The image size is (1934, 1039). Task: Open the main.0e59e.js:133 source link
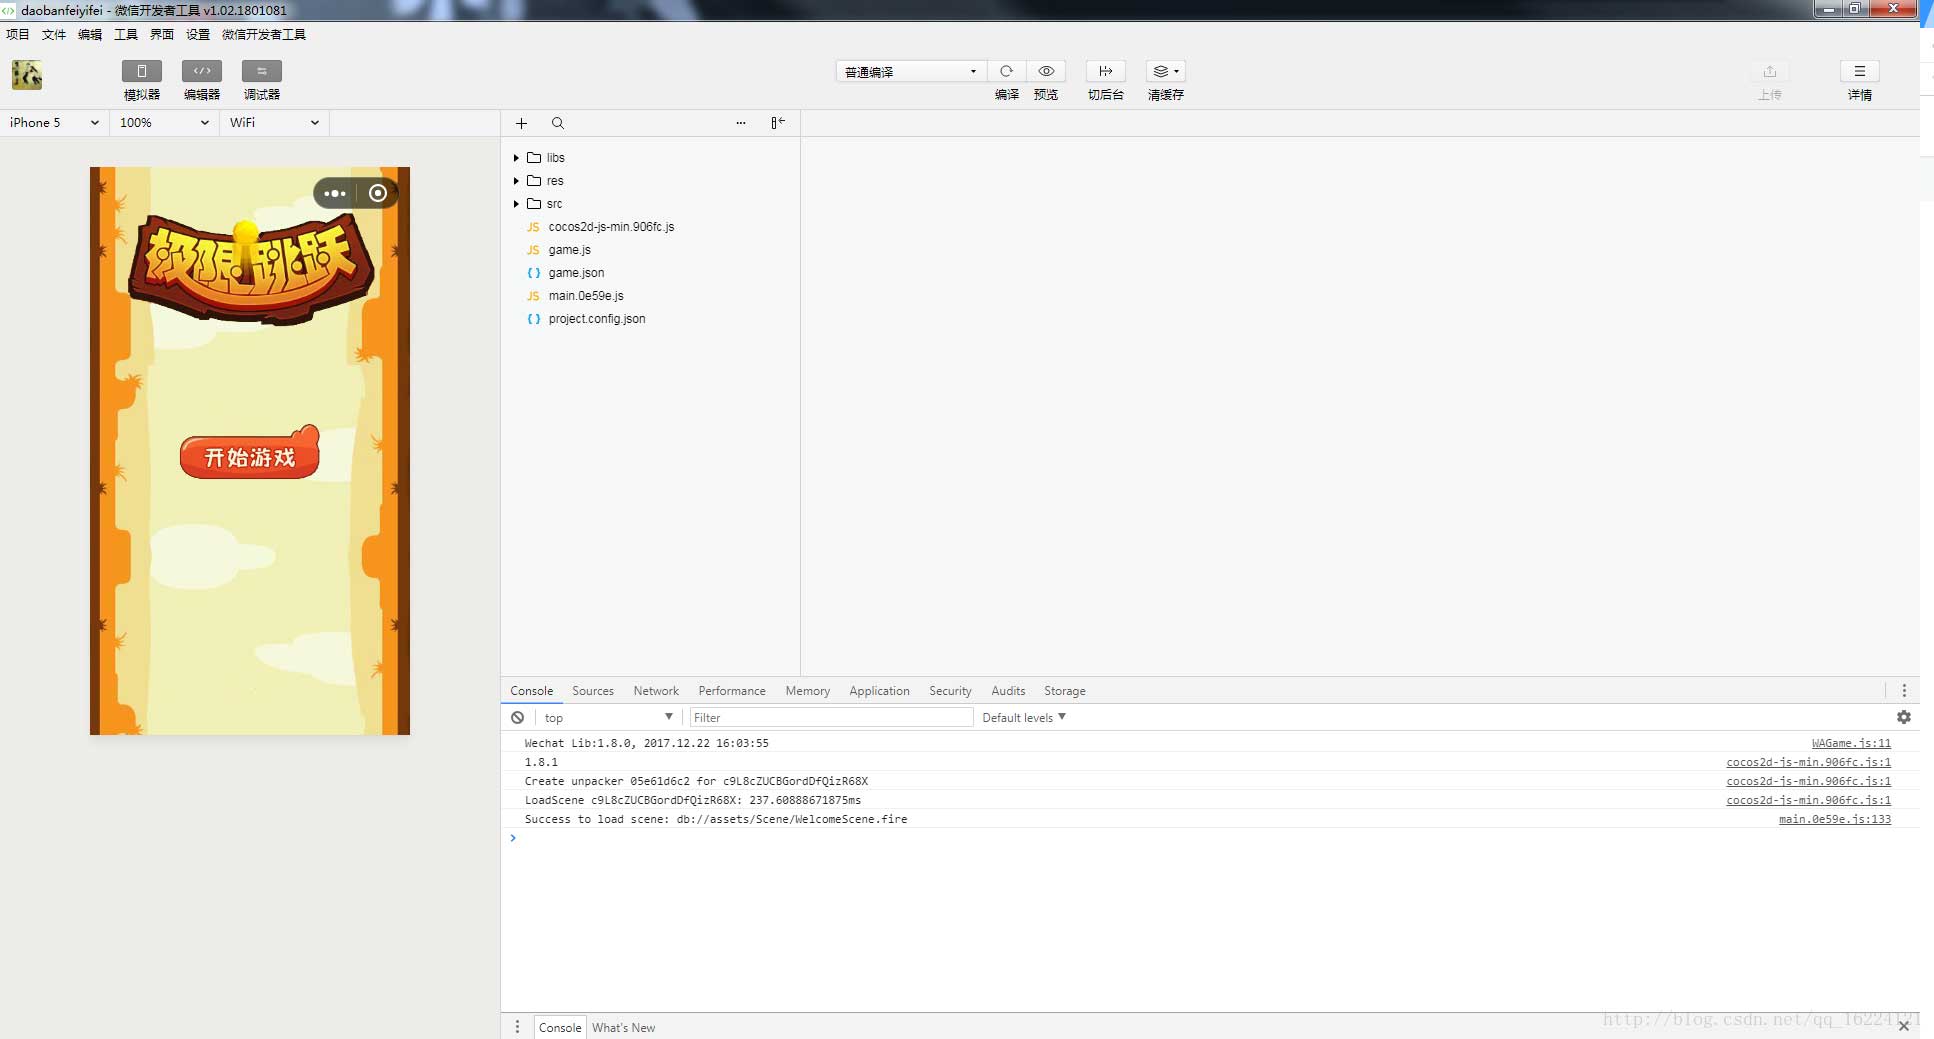point(1834,819)
